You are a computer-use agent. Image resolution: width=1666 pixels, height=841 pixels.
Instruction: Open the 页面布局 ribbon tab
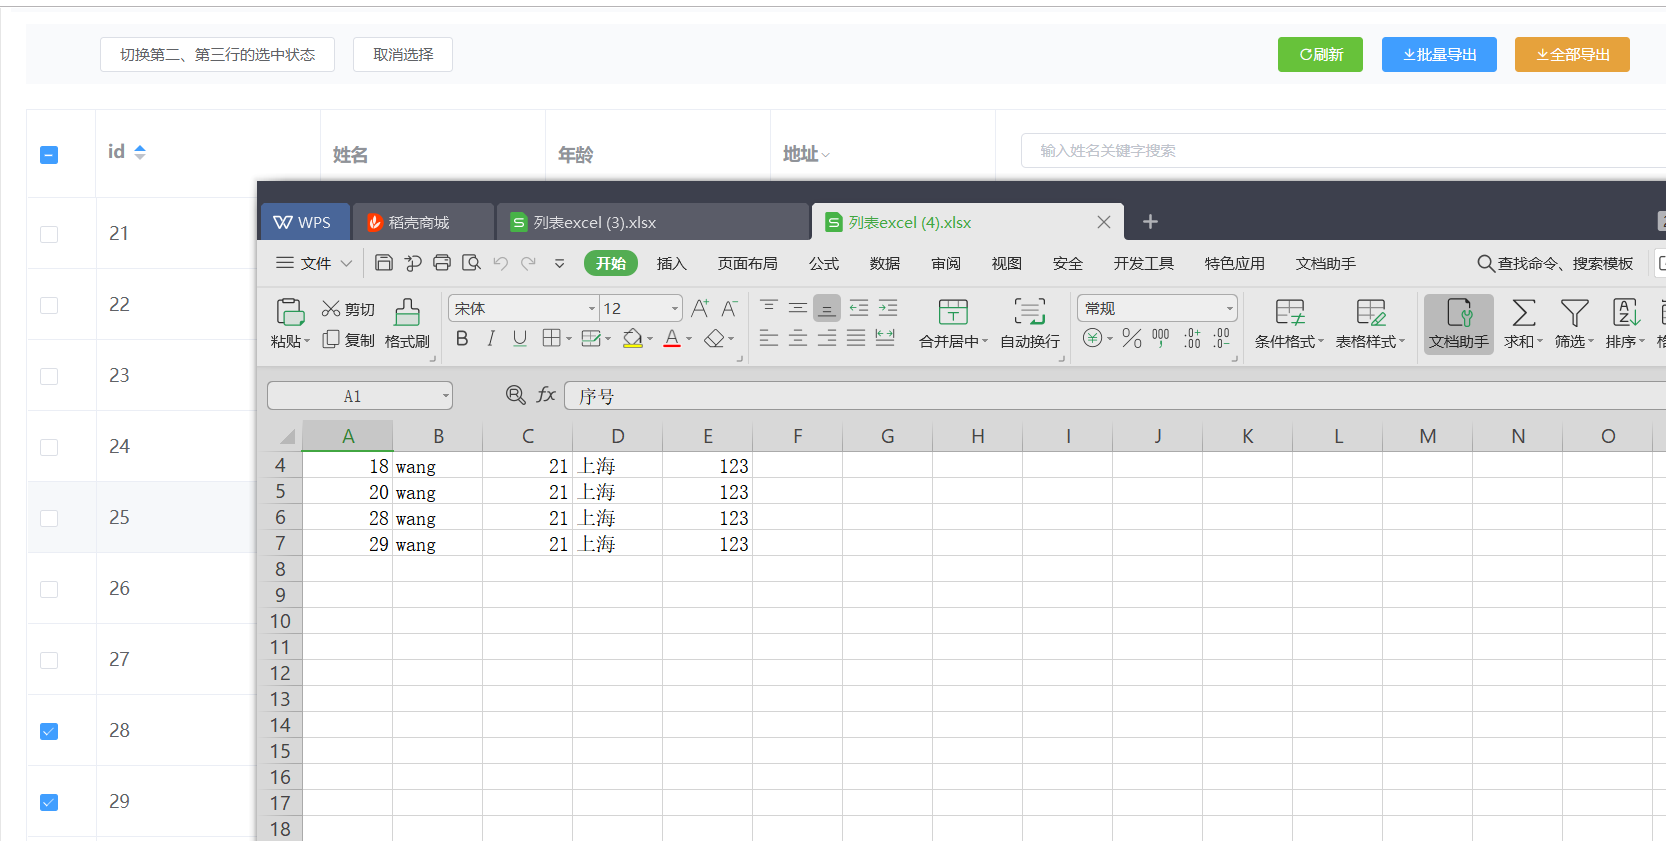(x=747, y=263)
